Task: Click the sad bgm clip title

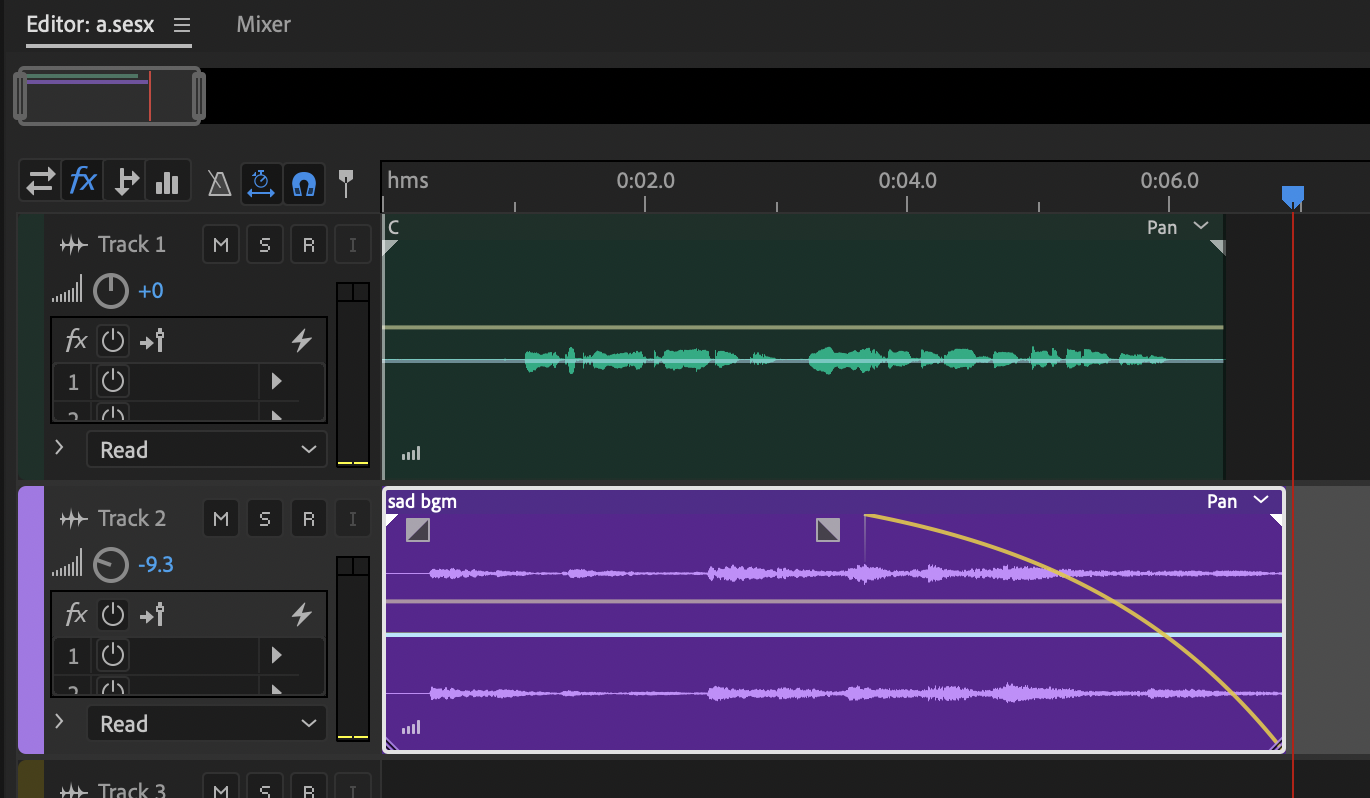Action: 422,501
